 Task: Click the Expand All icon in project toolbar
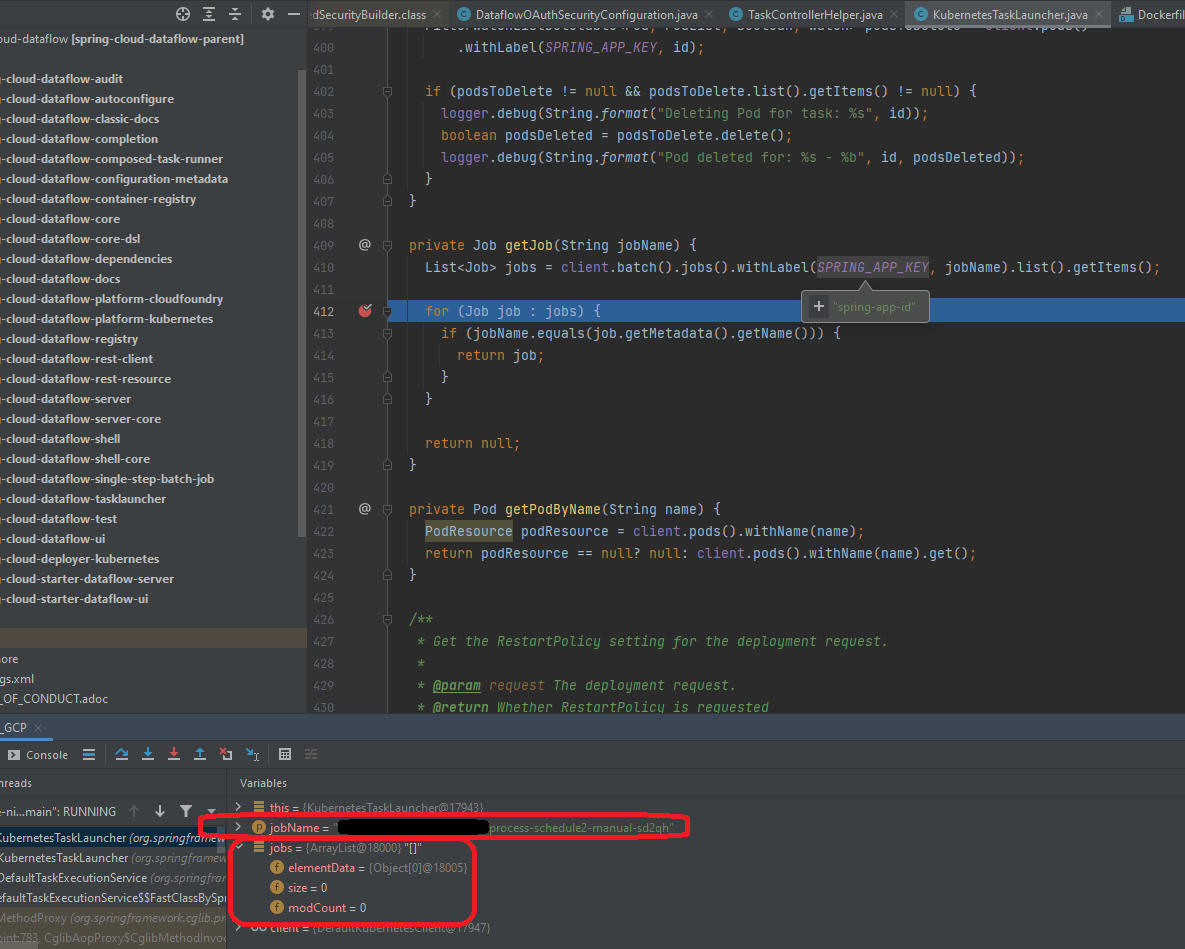209,14
